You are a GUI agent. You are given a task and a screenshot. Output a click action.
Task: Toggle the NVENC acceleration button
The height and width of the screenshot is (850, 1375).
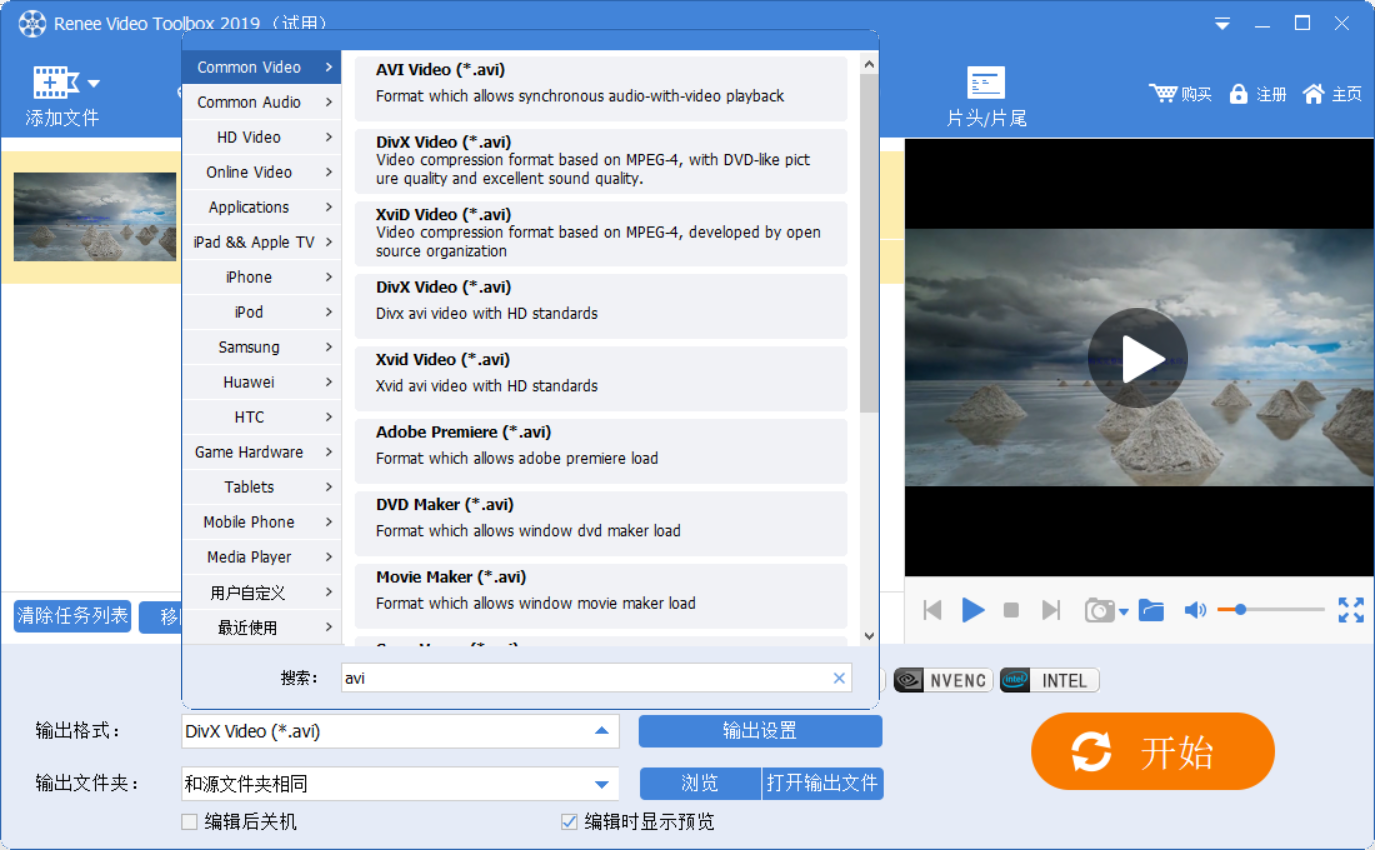pos(943,681)
